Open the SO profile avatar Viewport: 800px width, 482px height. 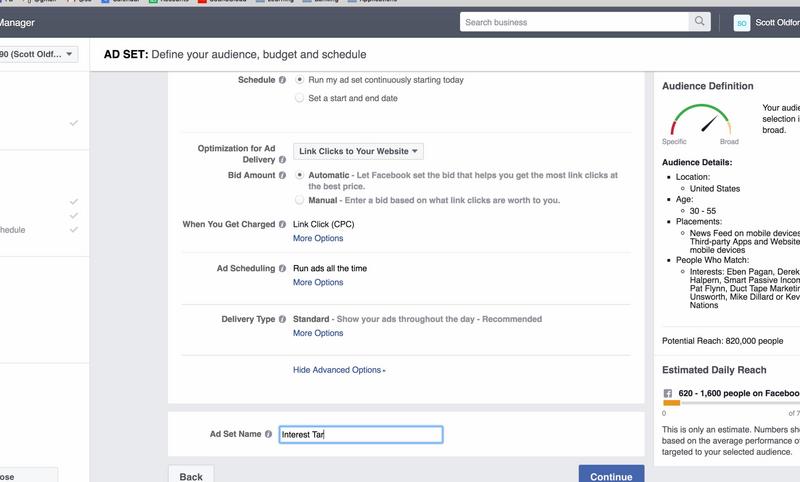coord(741,23)
